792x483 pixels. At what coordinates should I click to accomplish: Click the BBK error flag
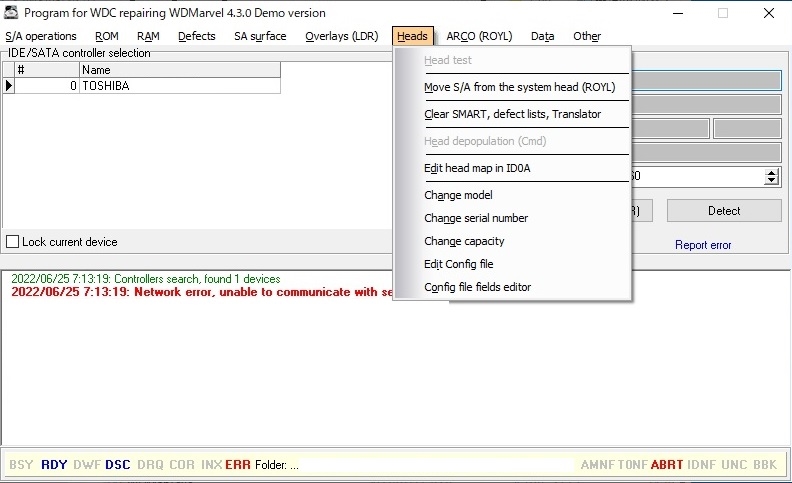tap(765, 465)
